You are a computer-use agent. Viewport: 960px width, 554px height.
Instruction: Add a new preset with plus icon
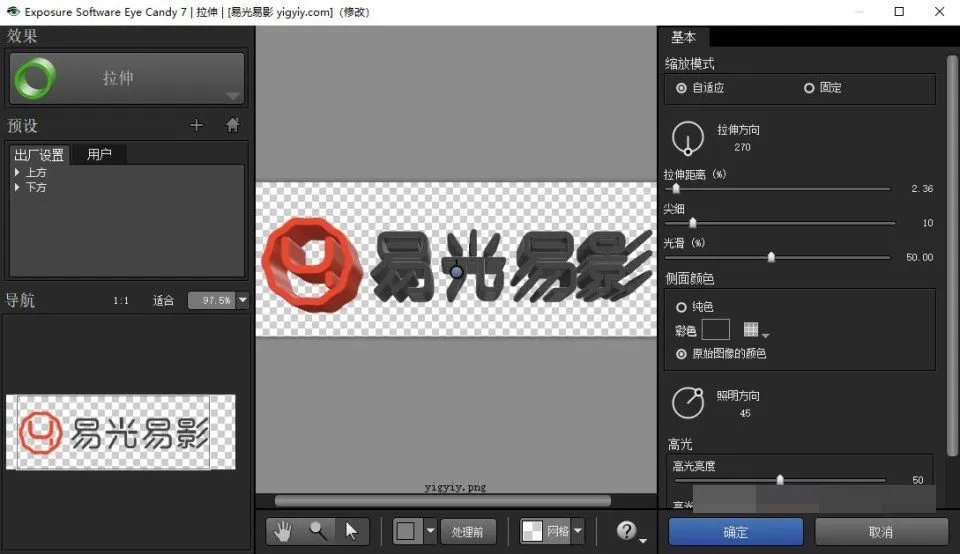(197, 125)
